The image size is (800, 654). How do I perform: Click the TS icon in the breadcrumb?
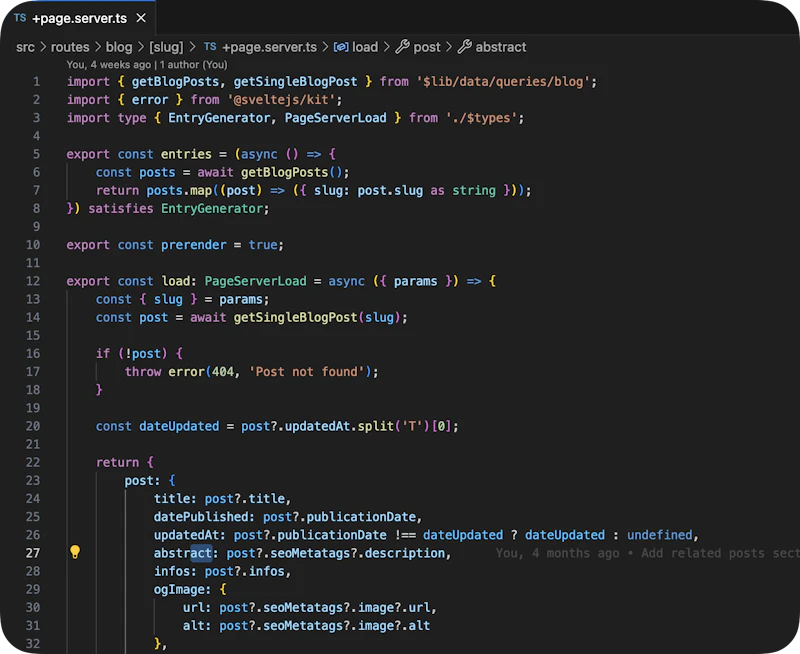210,47
